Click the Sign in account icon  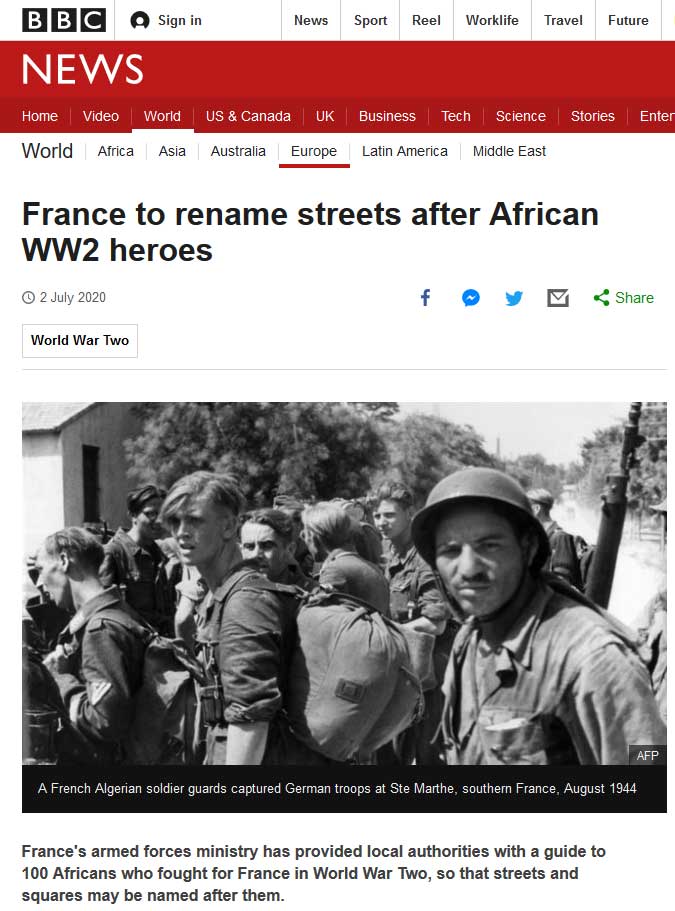point(140,20)
